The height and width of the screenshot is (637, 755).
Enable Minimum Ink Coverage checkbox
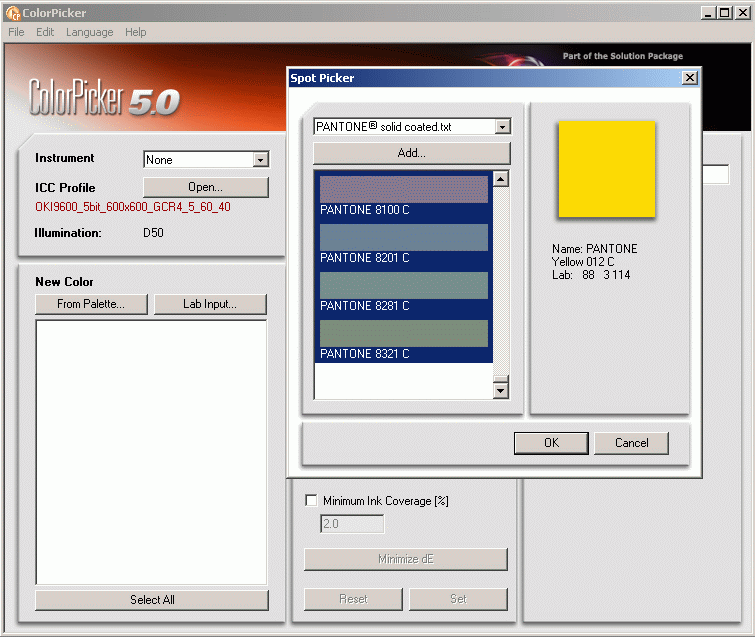pos(311,500)
